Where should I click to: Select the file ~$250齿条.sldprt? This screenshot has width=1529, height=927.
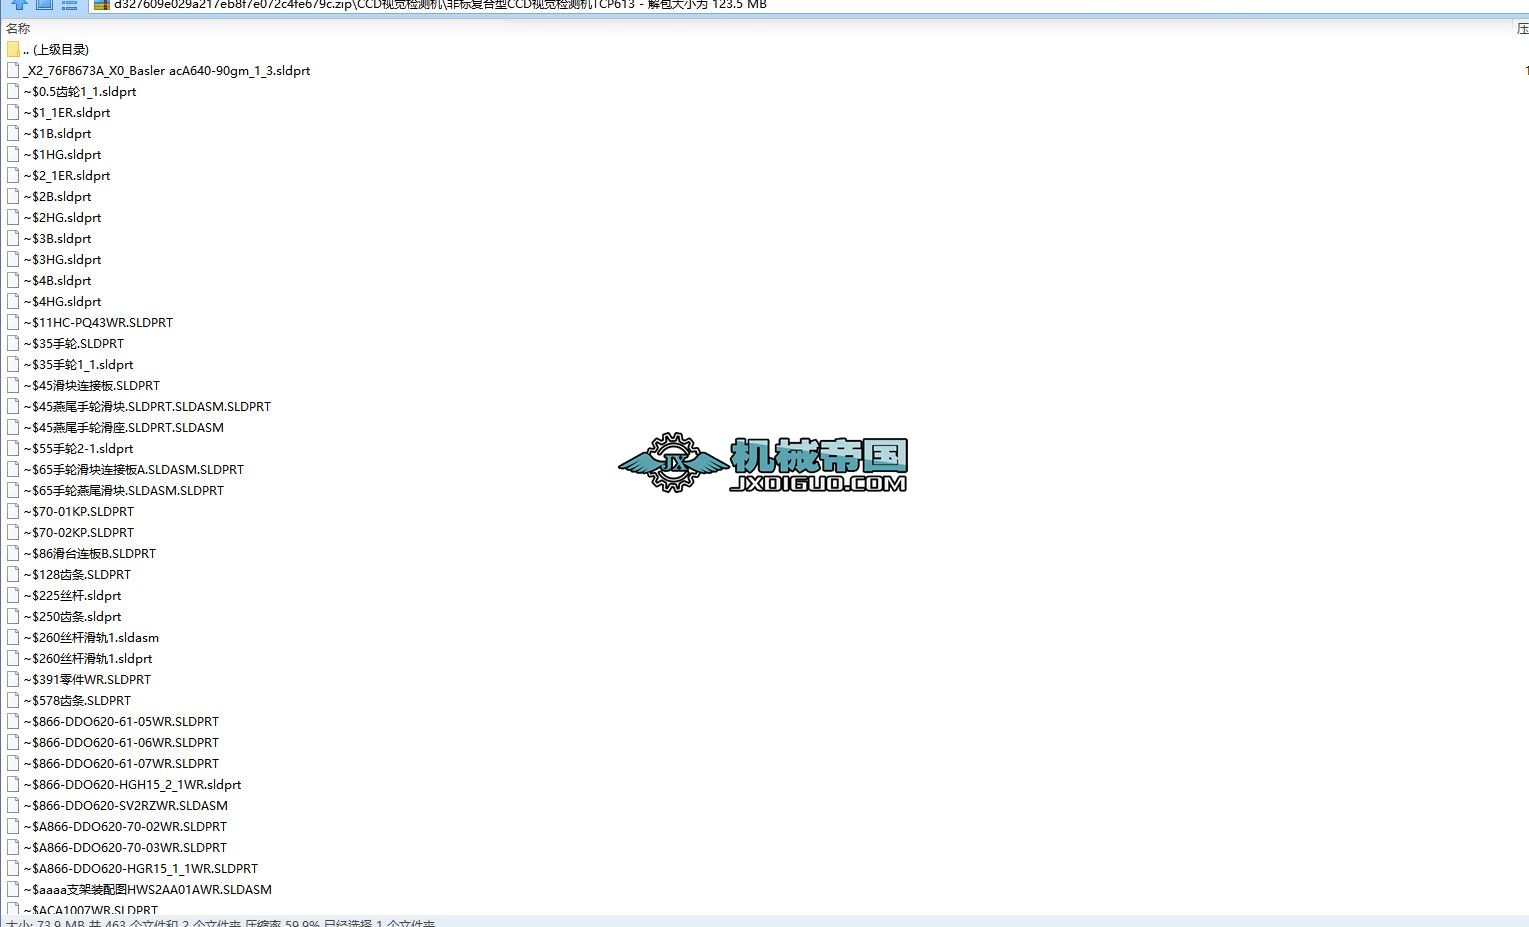coord(73,617)
